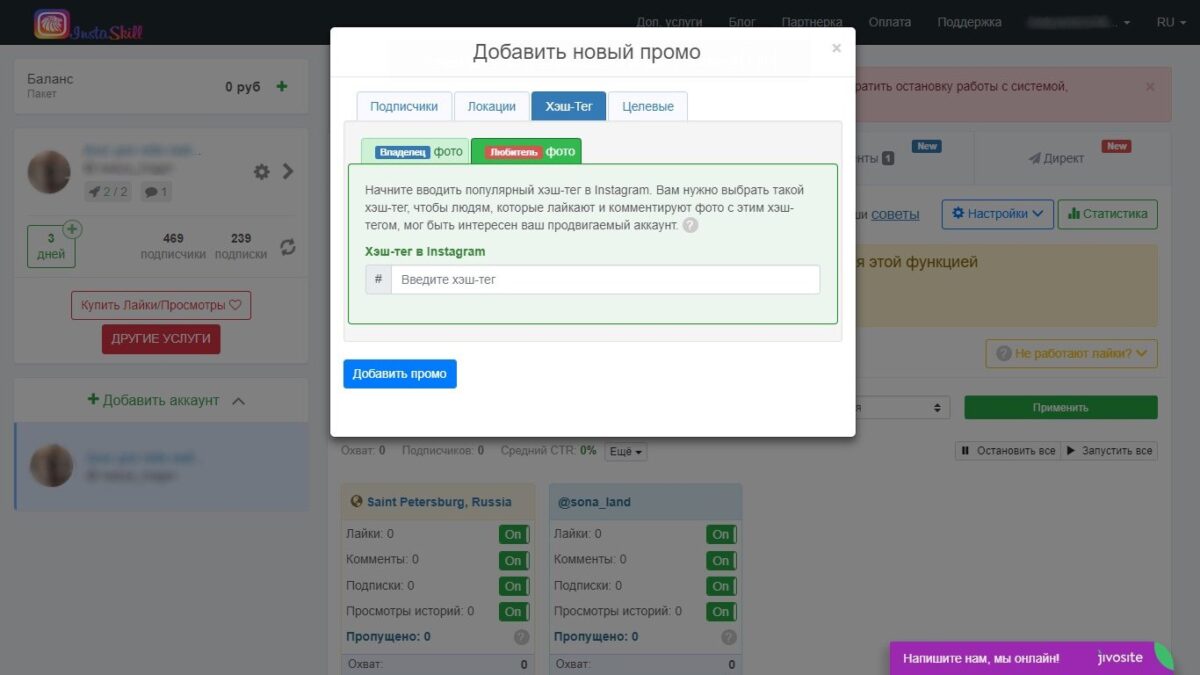Click into the hashtag input field
1200x675 pixels.
605,280
